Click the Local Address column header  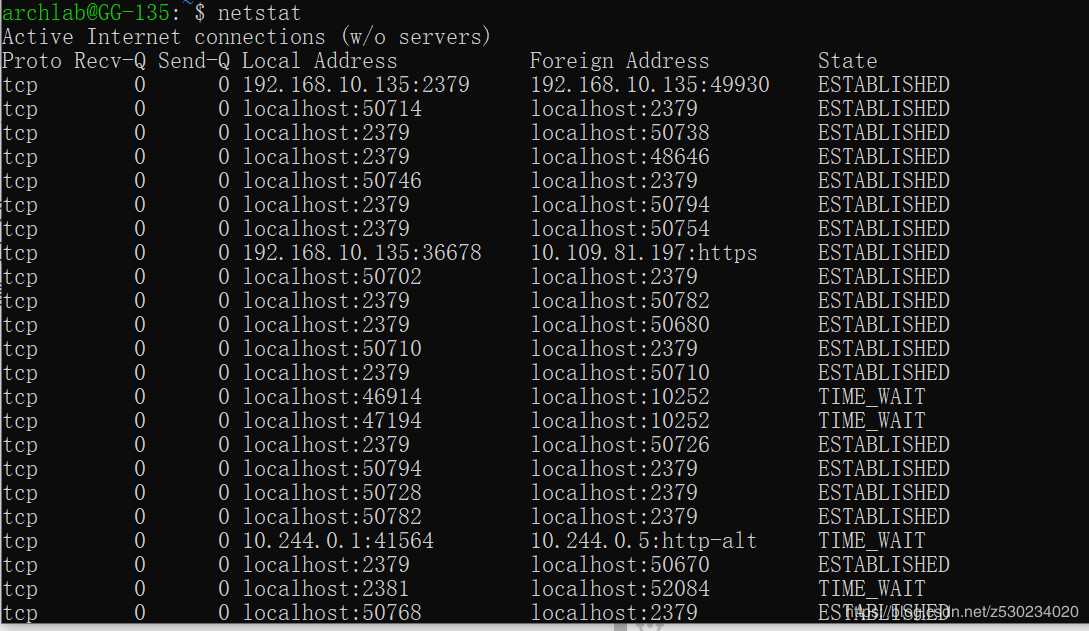[319, 61]
